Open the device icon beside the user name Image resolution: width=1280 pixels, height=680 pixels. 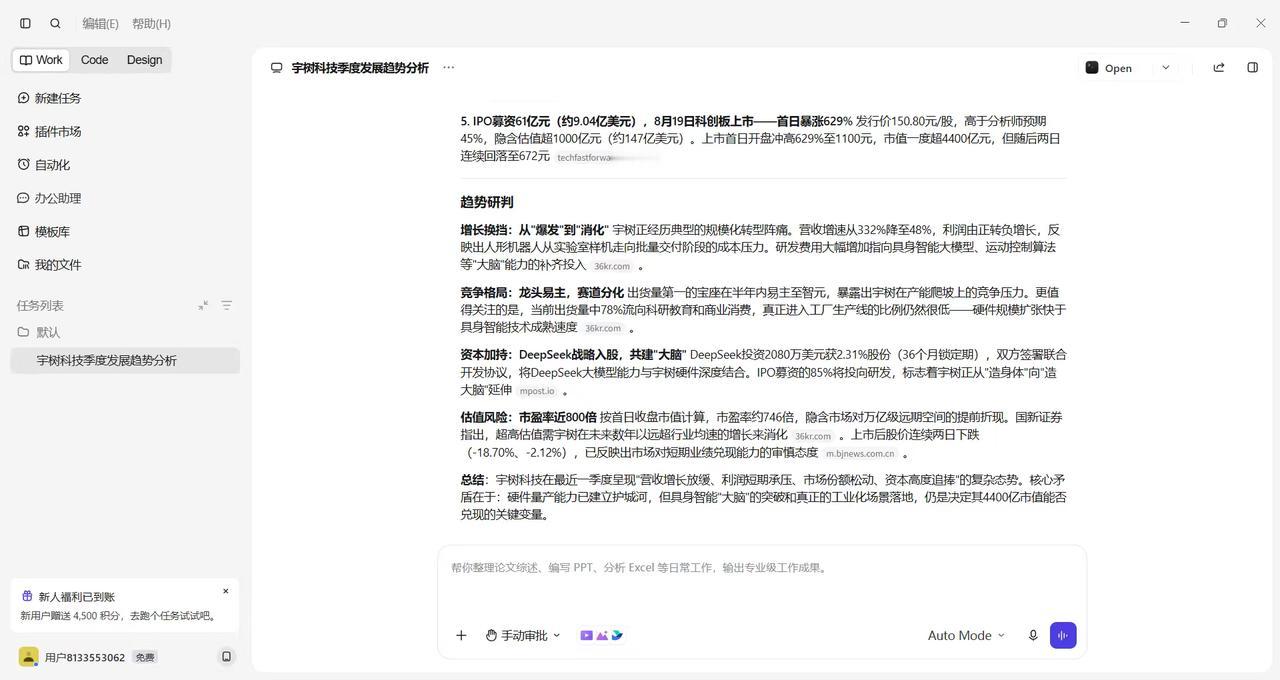pyautogui.click(x=226, y=657)
